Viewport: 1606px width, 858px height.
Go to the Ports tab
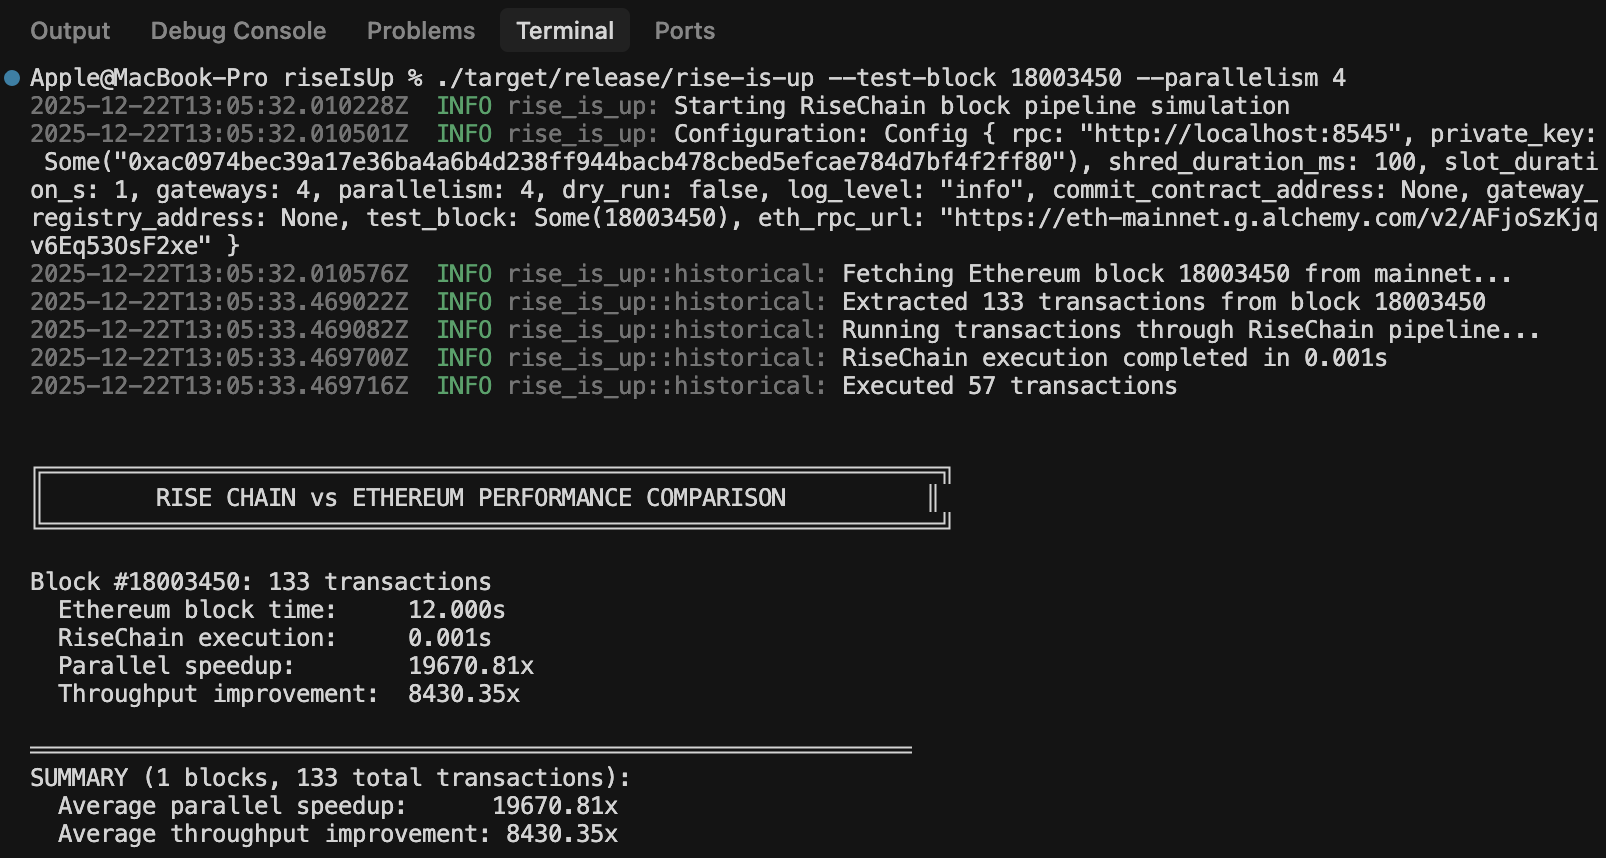point(684,31)
